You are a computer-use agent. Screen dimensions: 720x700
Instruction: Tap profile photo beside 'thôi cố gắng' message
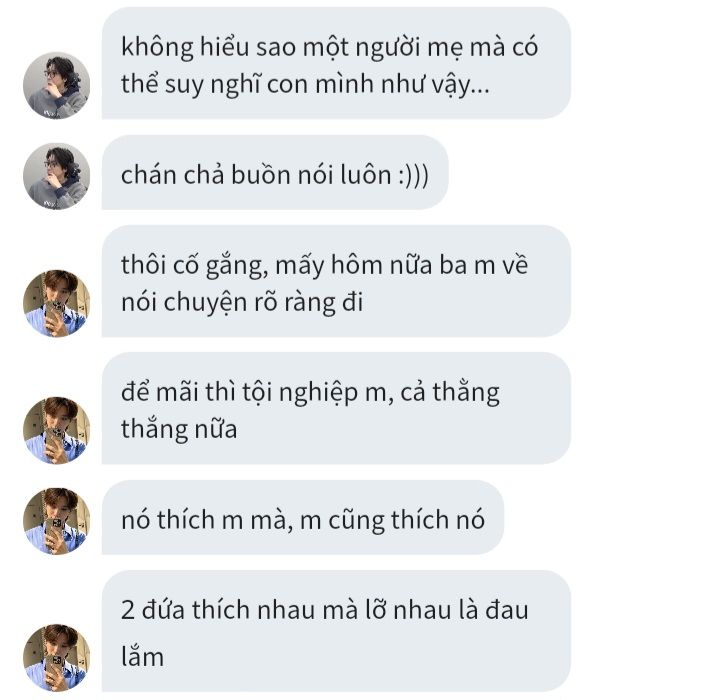[56, 303]
